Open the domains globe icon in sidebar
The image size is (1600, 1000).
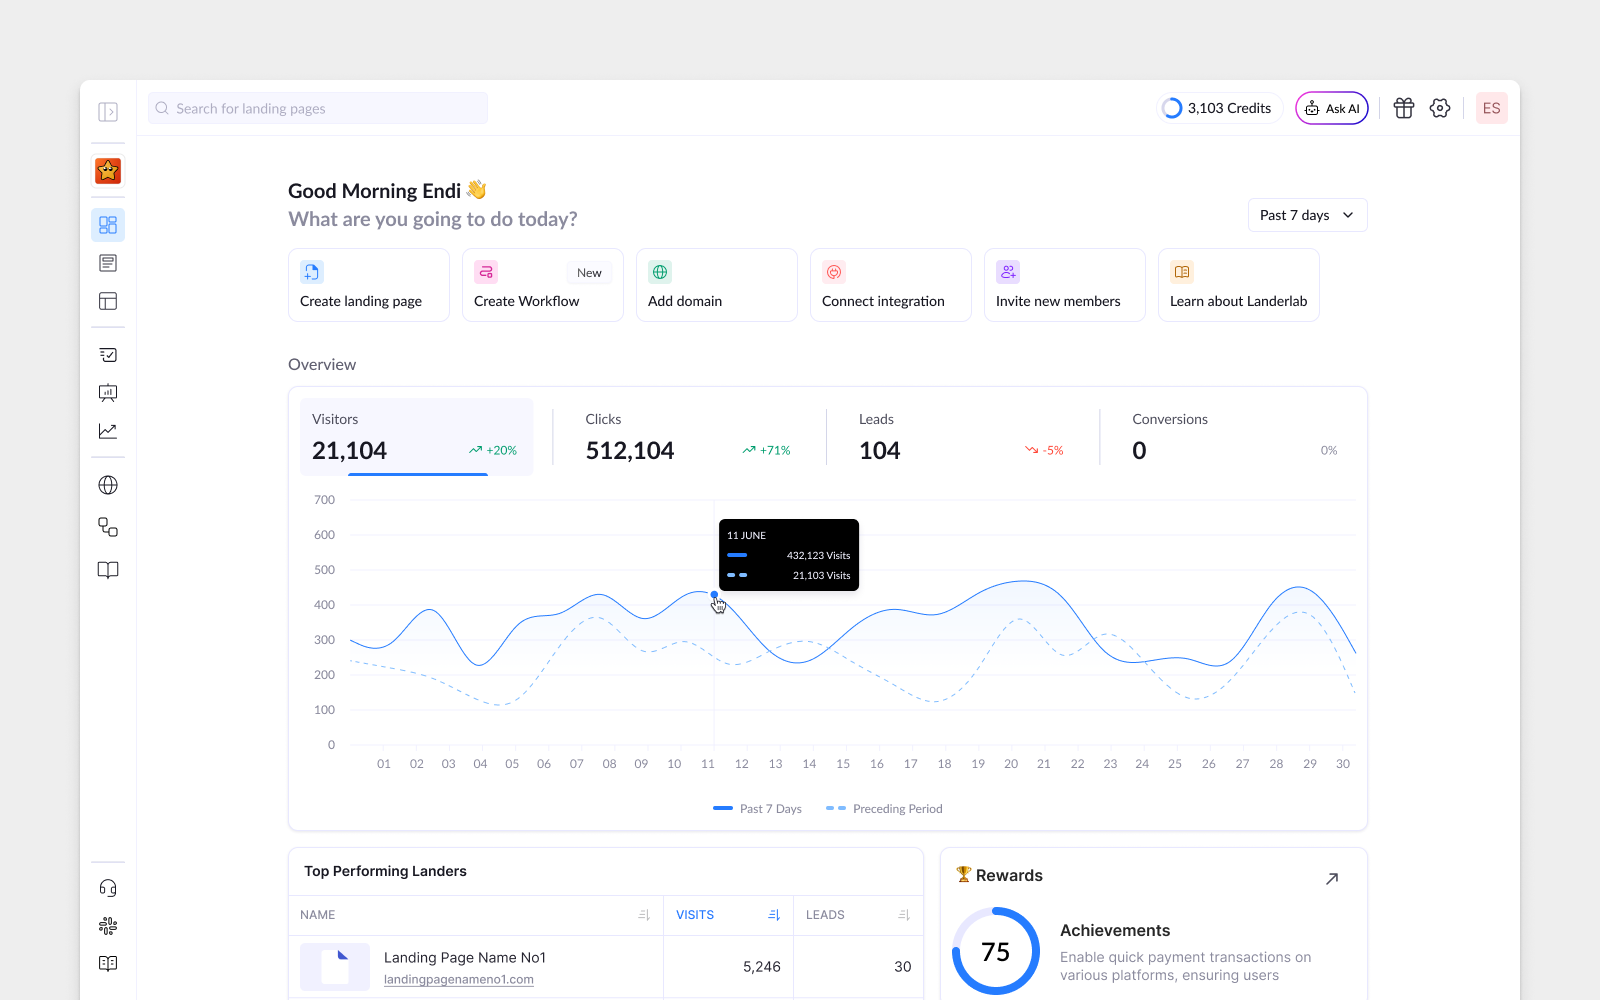(108, 485)
